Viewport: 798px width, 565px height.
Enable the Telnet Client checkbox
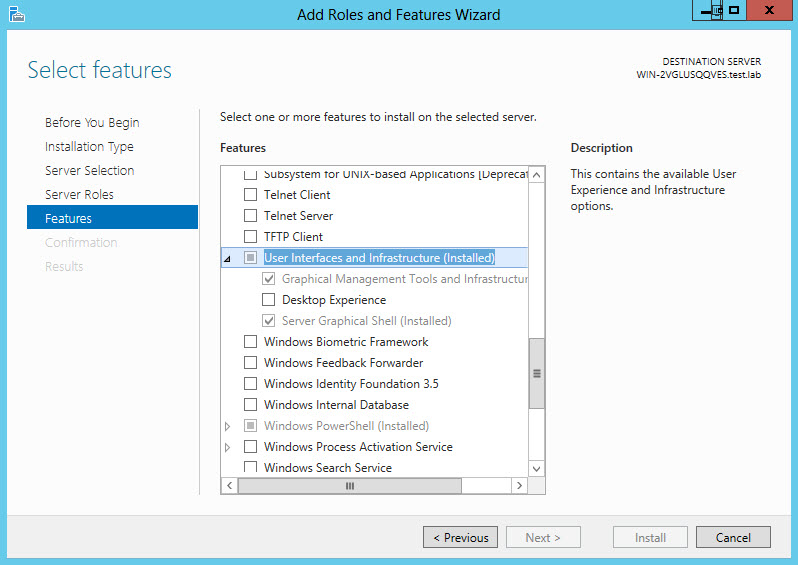(251, 195)
